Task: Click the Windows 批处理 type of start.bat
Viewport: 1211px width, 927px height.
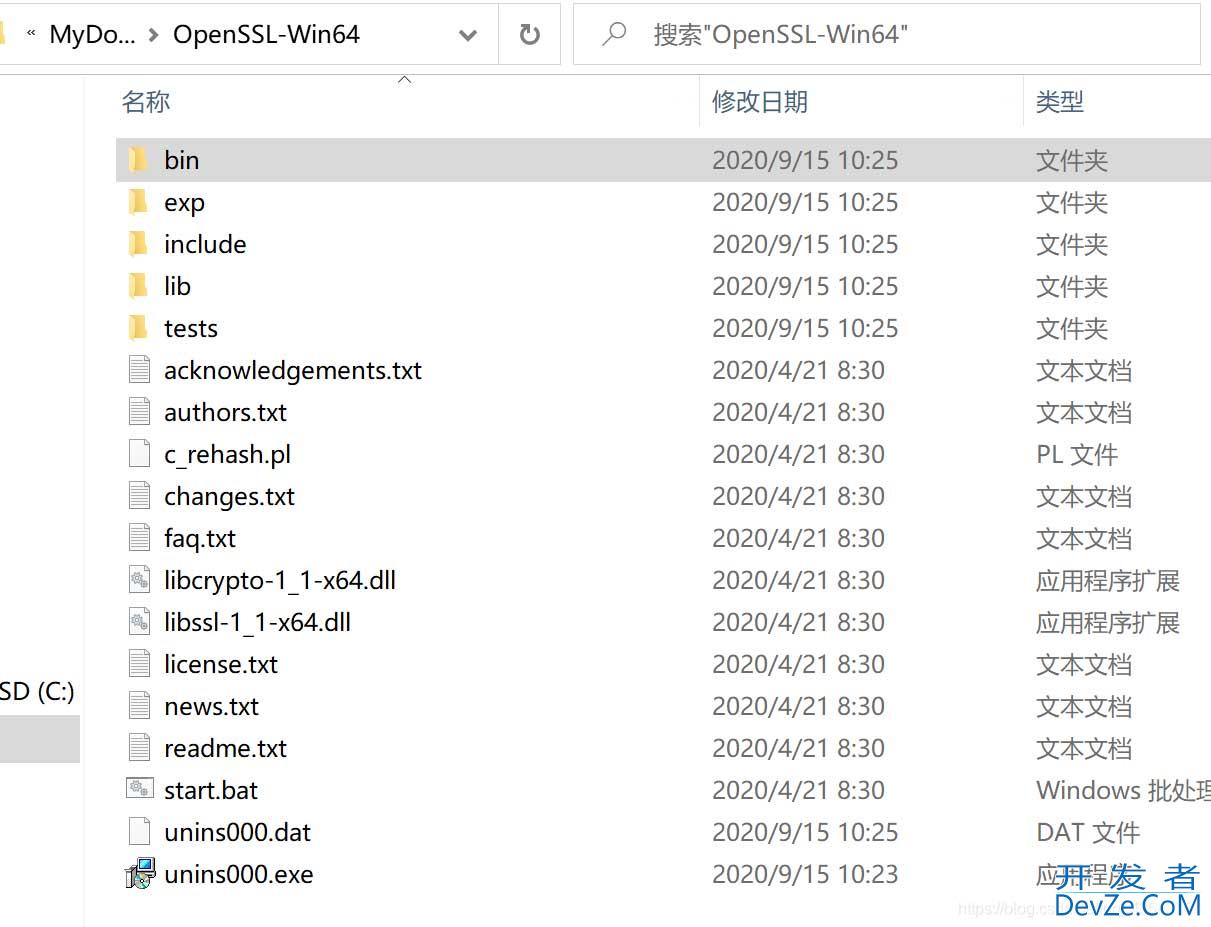Action: pyautogui.click(x=1123, y=790)
